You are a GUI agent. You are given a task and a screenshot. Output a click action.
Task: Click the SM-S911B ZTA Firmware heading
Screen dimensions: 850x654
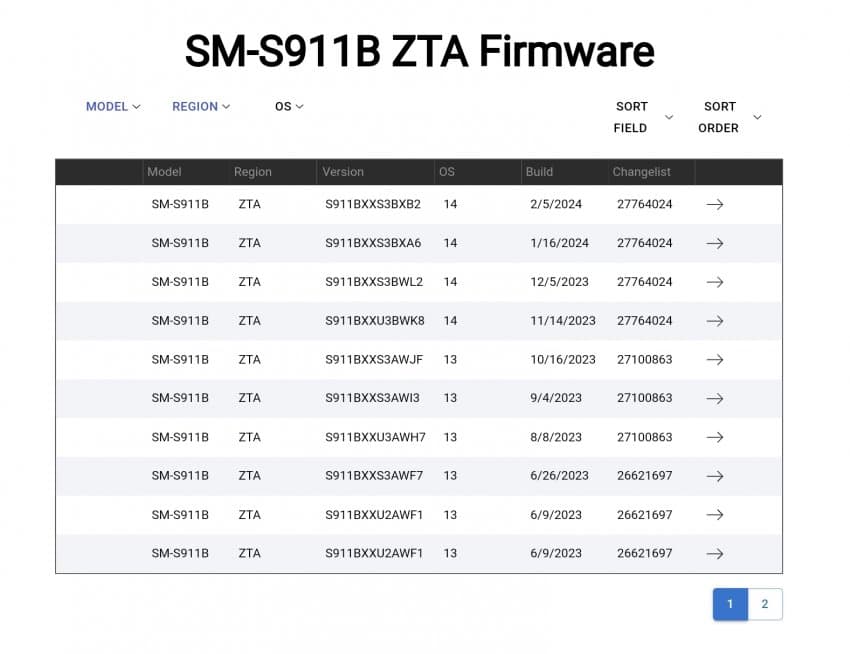[x=420, y=52]
